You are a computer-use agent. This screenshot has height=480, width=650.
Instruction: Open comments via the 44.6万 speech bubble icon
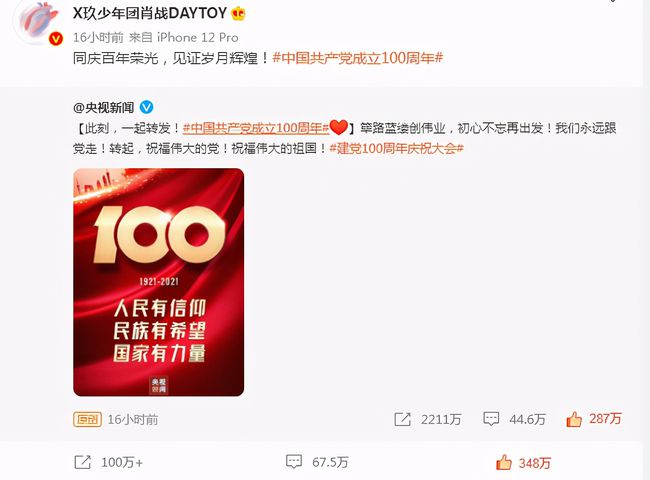(x=491, y=419)
